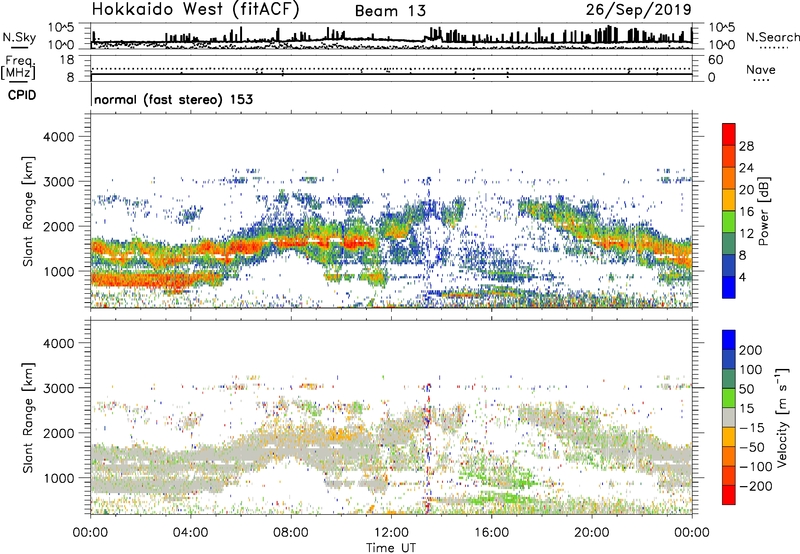The image size is (800, 554).
Task: Click the 'Time UT' axis label
Action: [391, 547]
